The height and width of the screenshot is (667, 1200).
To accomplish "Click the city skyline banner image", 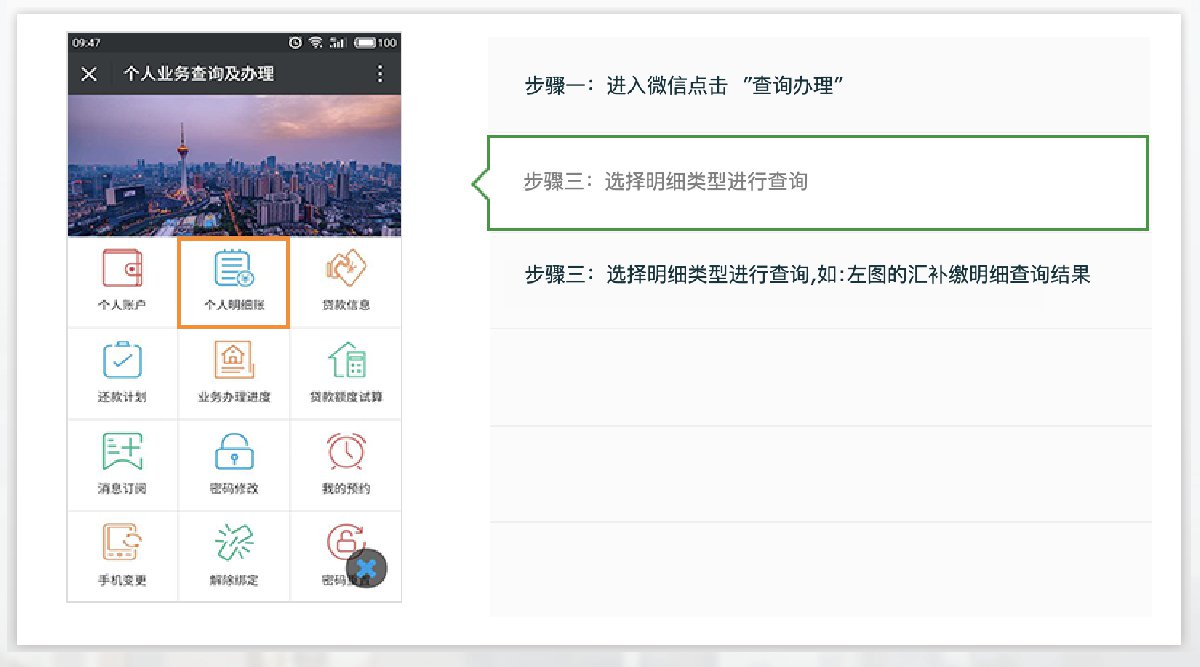I will click(234, 165).
